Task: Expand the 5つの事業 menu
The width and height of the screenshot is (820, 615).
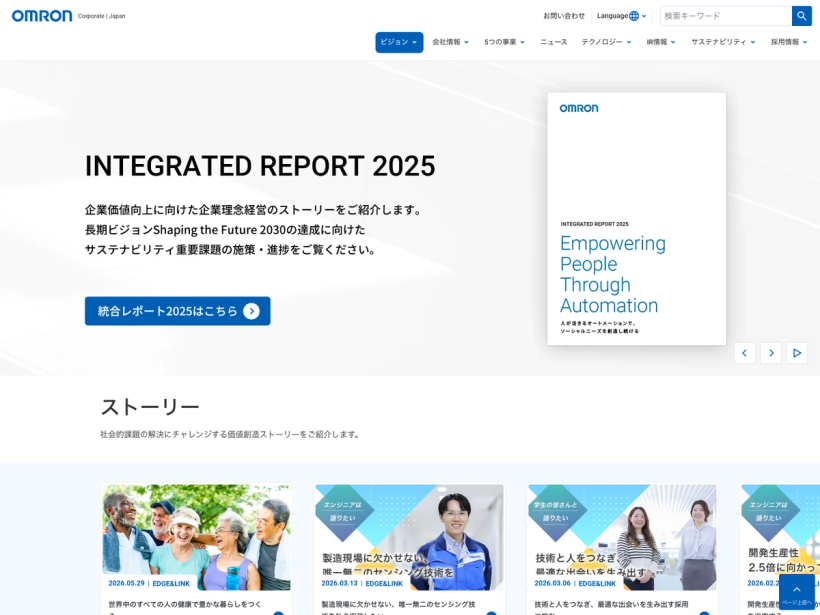Action: 504,42
